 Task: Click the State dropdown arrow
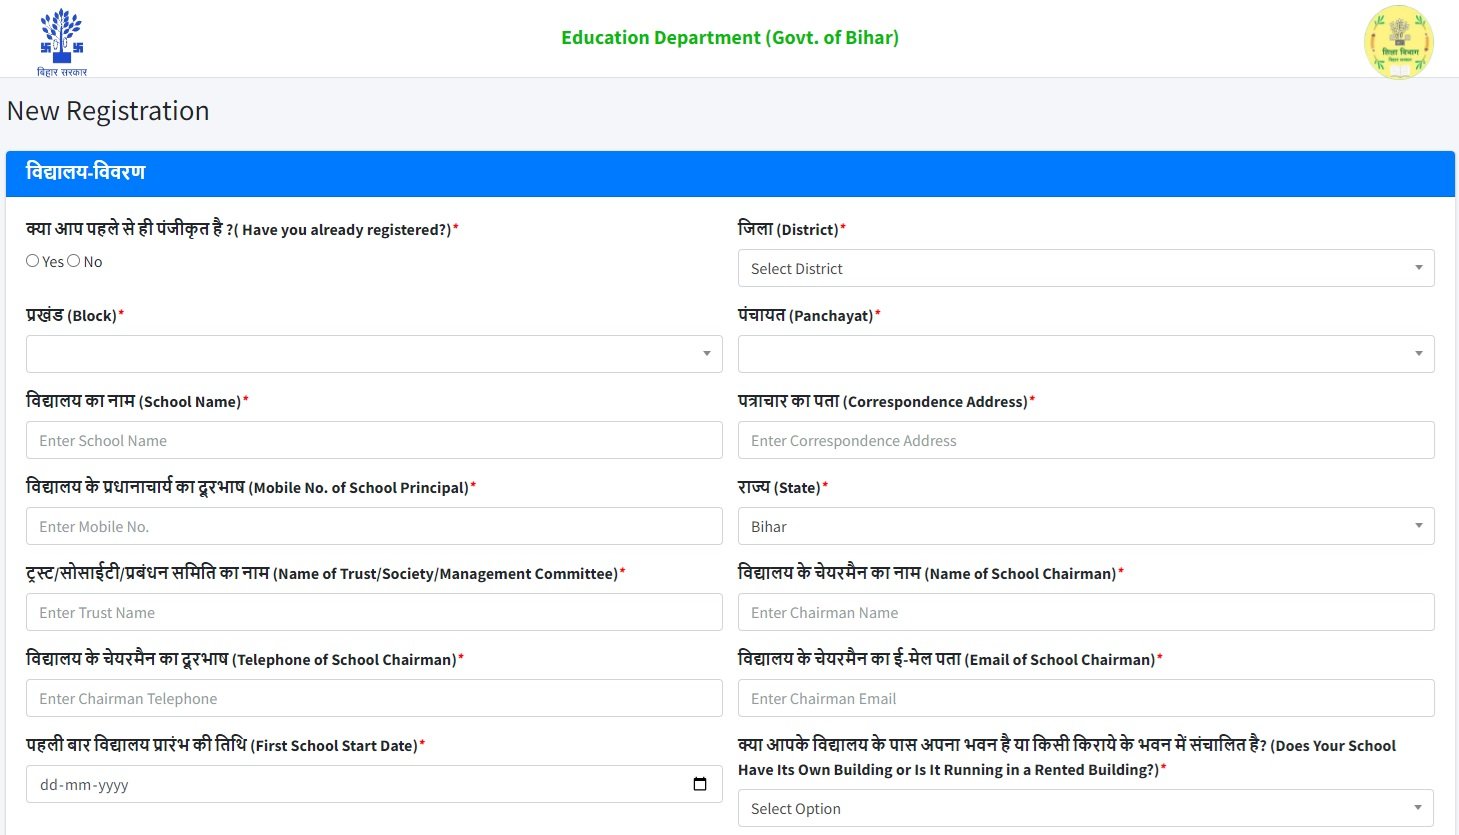pyautogui.click(x=1417, y=525)
